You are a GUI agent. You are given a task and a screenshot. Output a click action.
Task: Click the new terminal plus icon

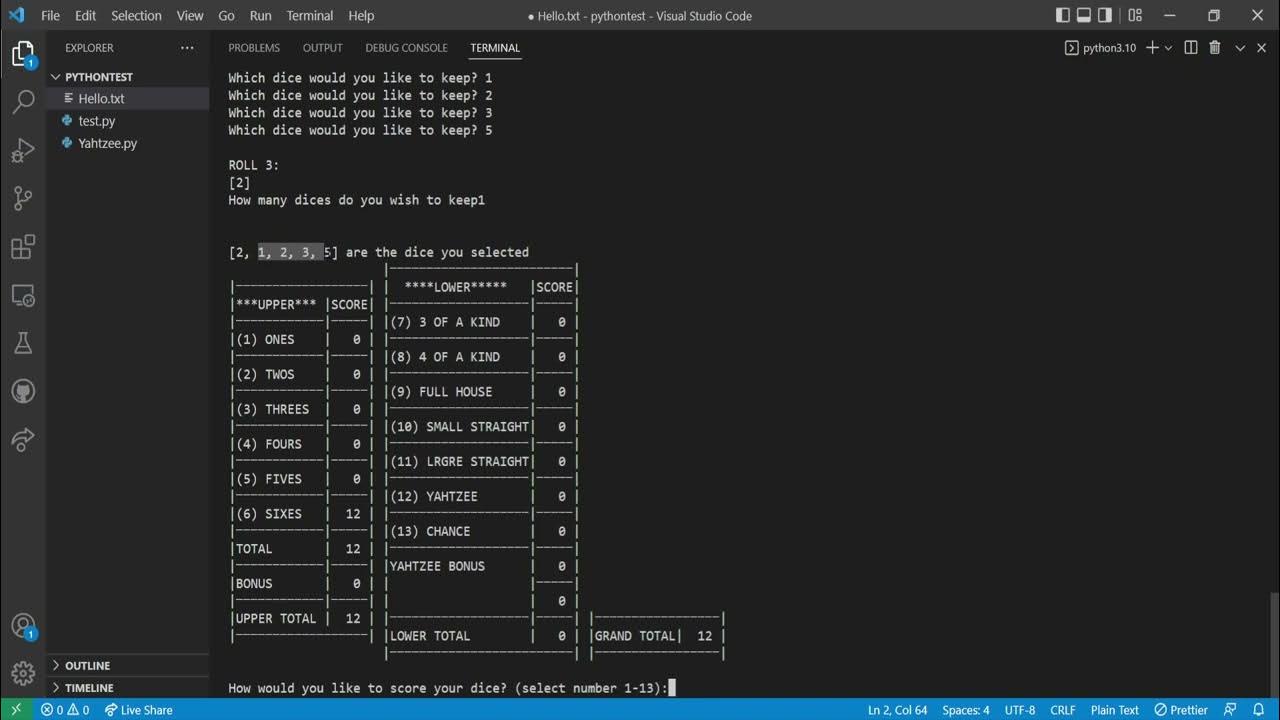pyautogui.click(x=1152, y=48)
